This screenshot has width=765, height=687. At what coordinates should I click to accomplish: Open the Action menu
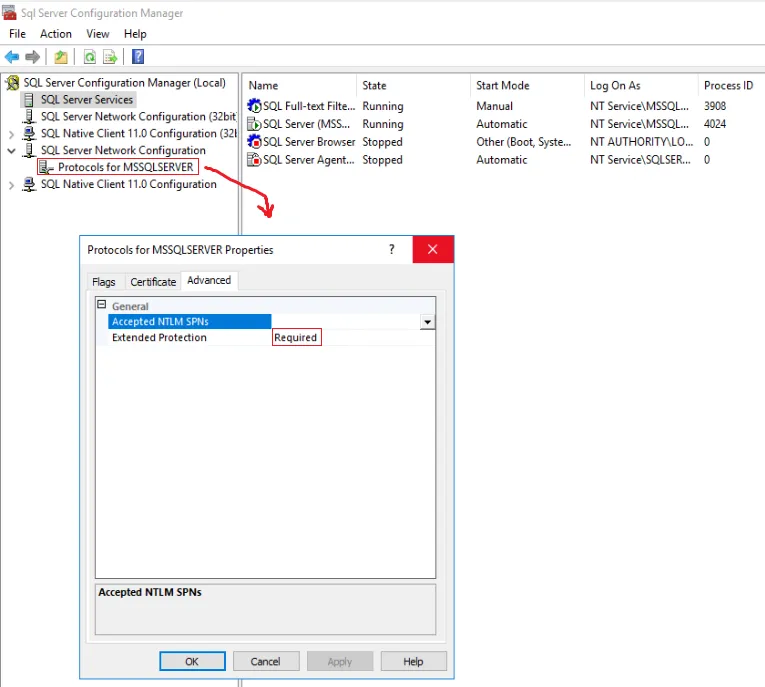[x=56, y=34]
